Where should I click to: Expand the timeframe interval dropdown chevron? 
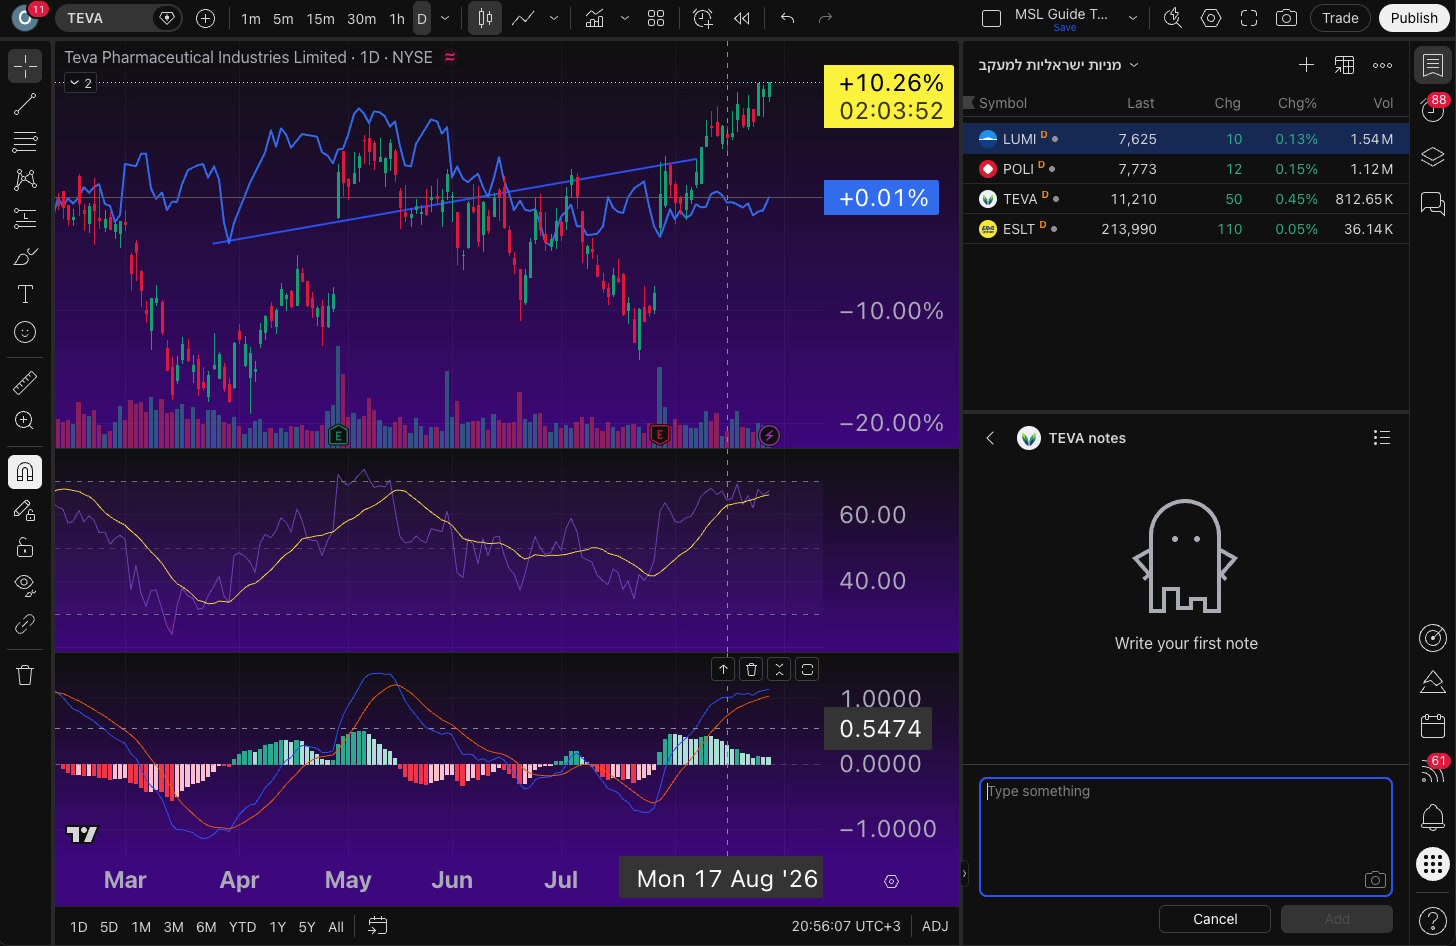[445, 18]
